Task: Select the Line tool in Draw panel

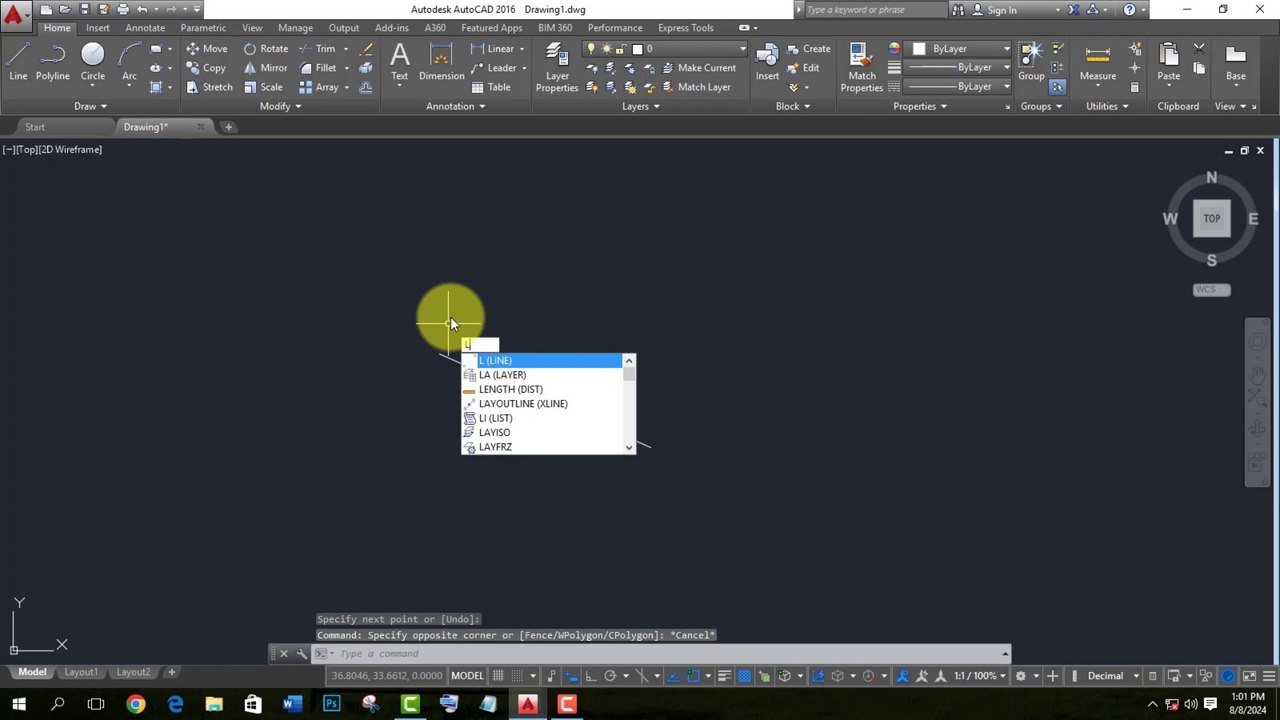Action: click(18, 63)
